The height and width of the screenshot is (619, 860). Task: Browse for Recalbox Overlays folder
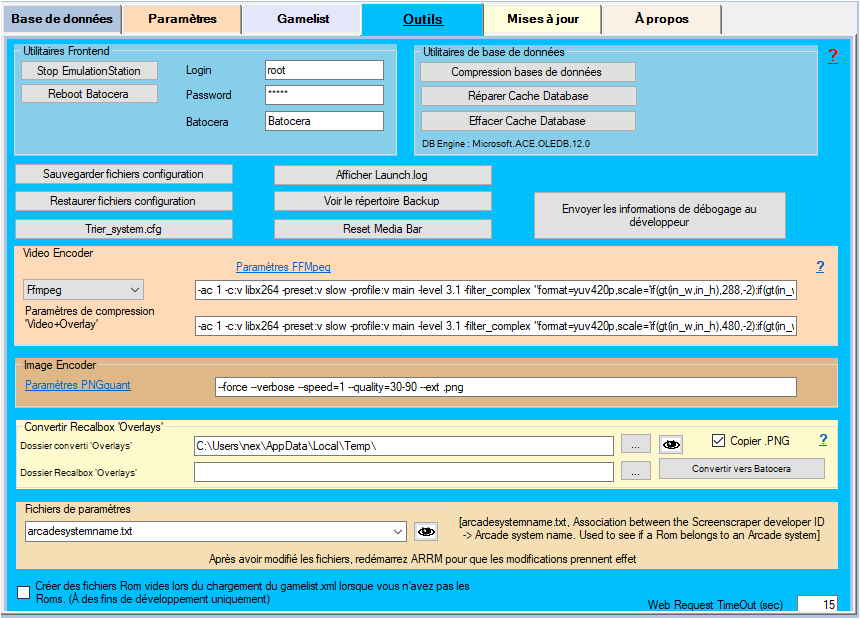[636, 471]
